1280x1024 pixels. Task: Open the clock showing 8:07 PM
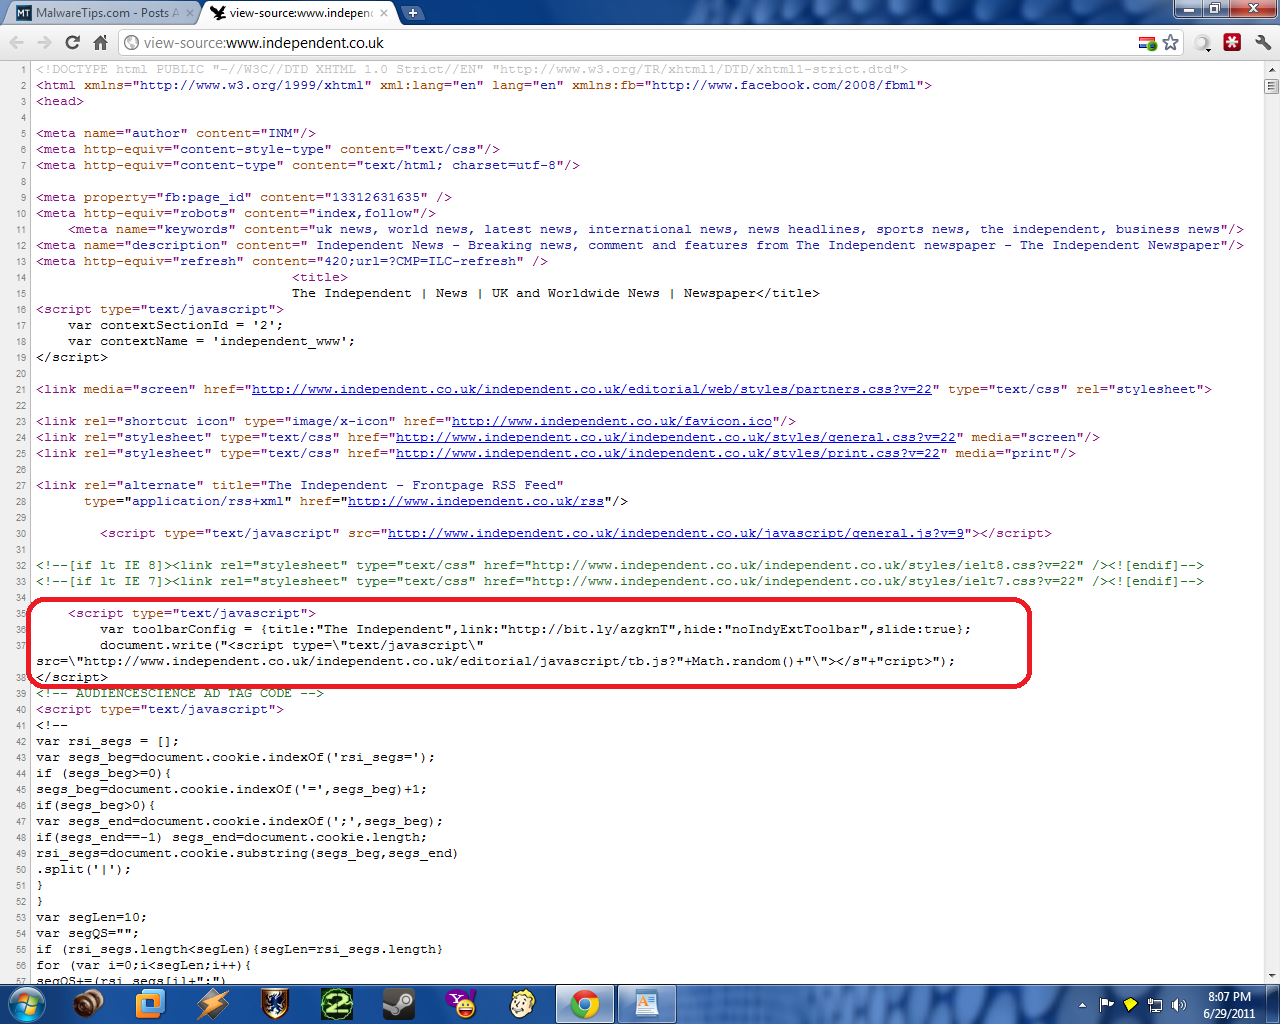coord(1229,1005)
